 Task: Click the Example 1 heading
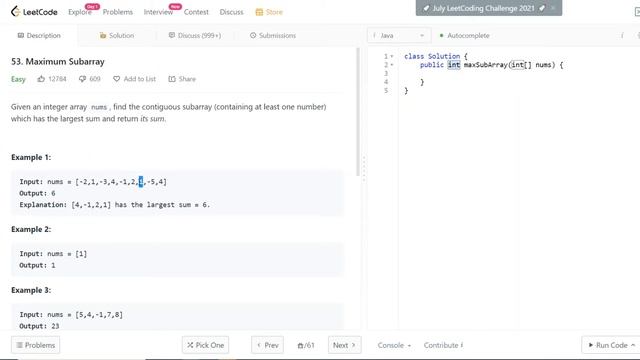(31, 157)
